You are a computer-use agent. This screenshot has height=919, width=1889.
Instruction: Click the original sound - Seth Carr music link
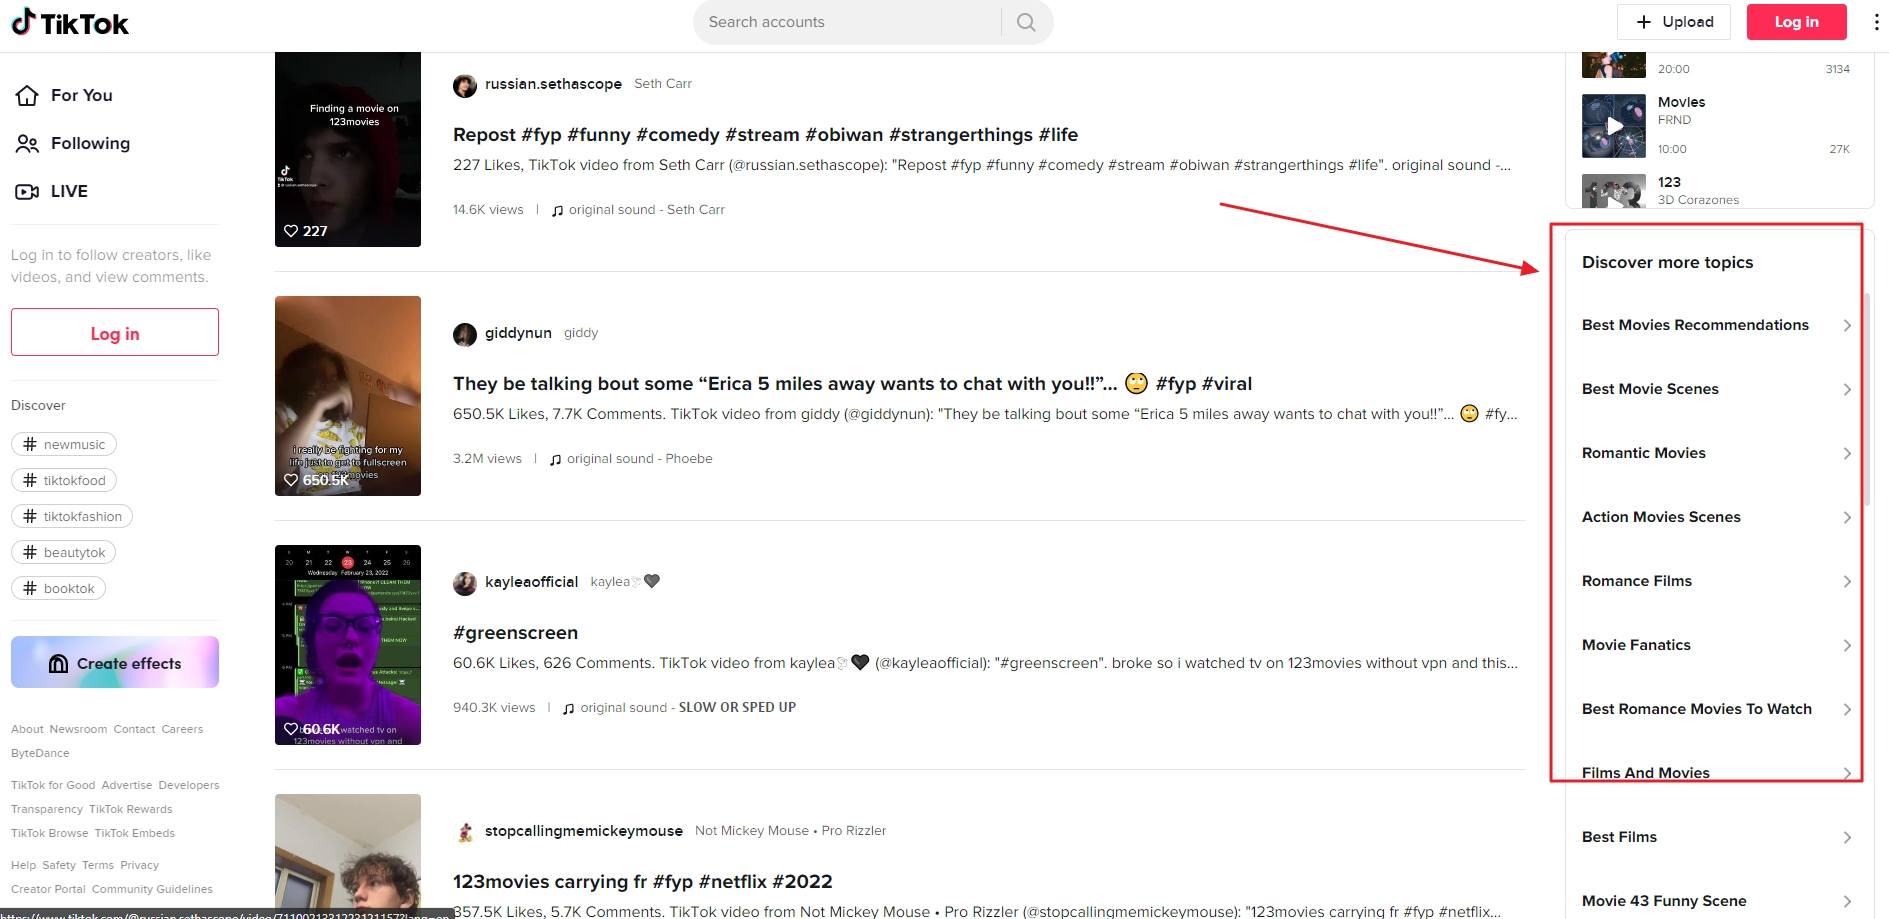[638, 210]
